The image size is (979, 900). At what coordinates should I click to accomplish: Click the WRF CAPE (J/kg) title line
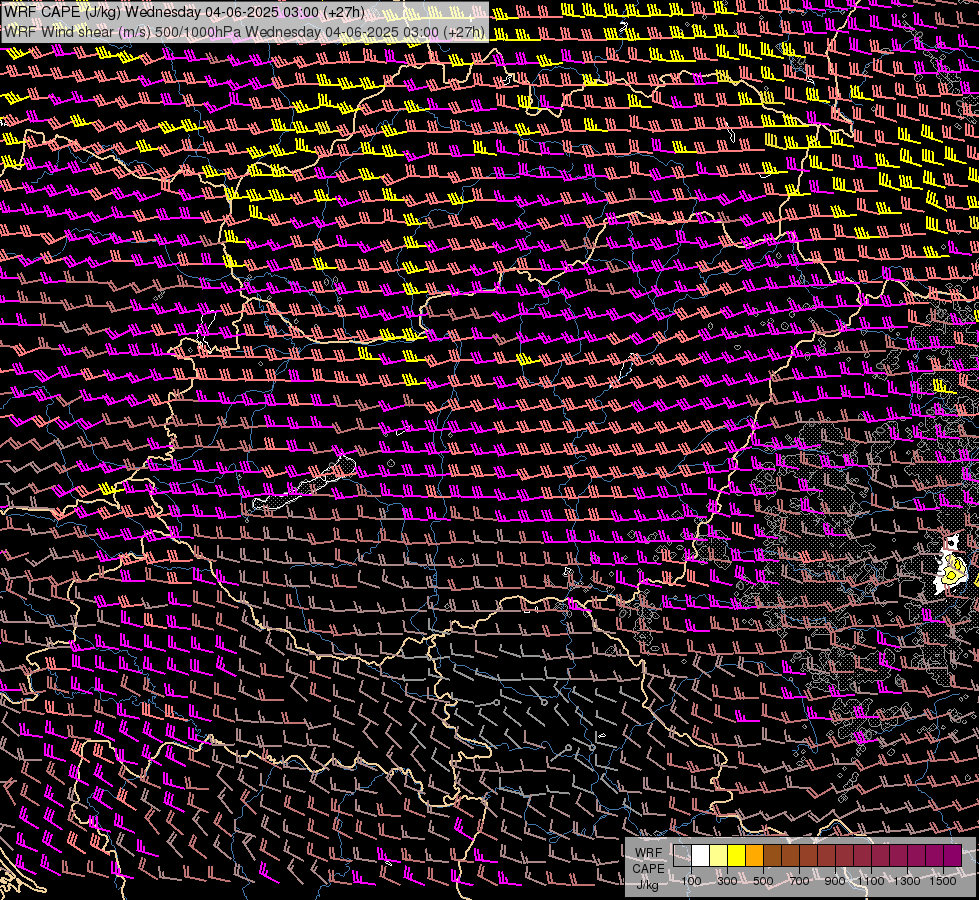(184, 12)
